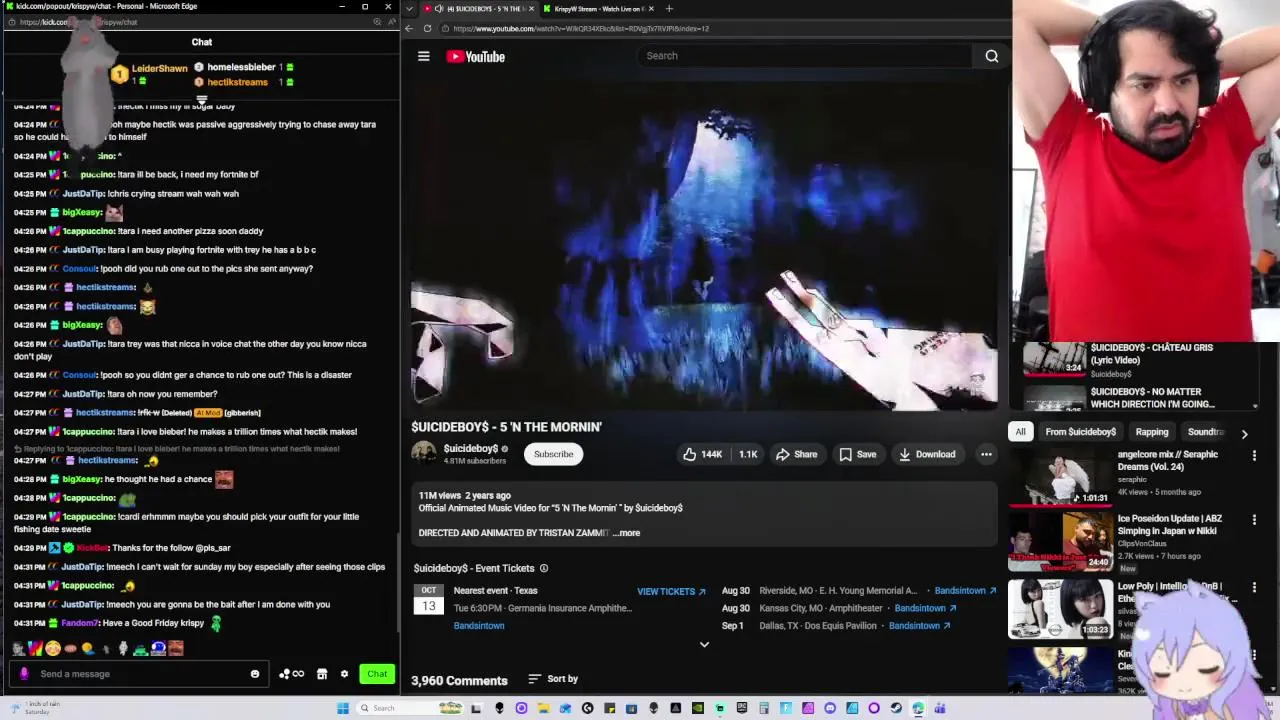The height and width of the screenshot is (720, 1280).
Task: Open Discord from the taskbar
Action: point(830,708)
